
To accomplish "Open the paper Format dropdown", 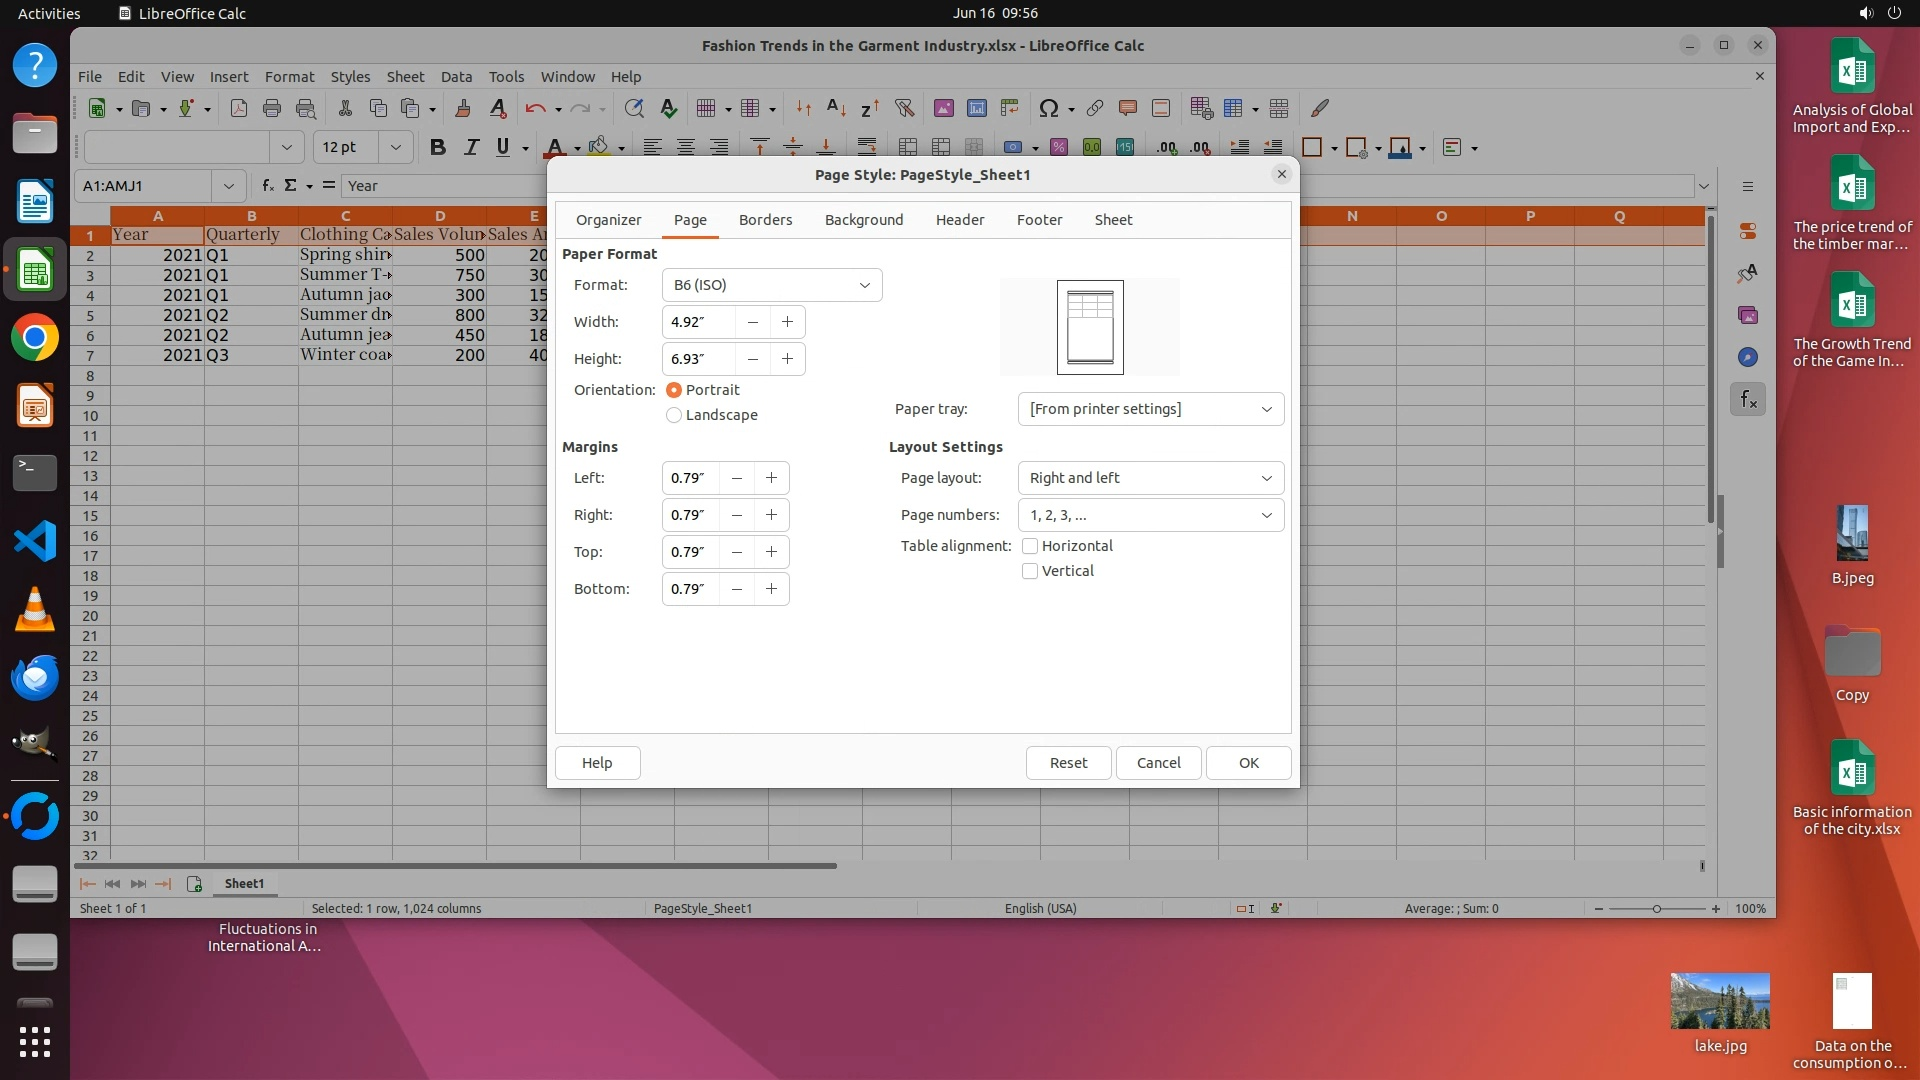I will pos(771,285).
